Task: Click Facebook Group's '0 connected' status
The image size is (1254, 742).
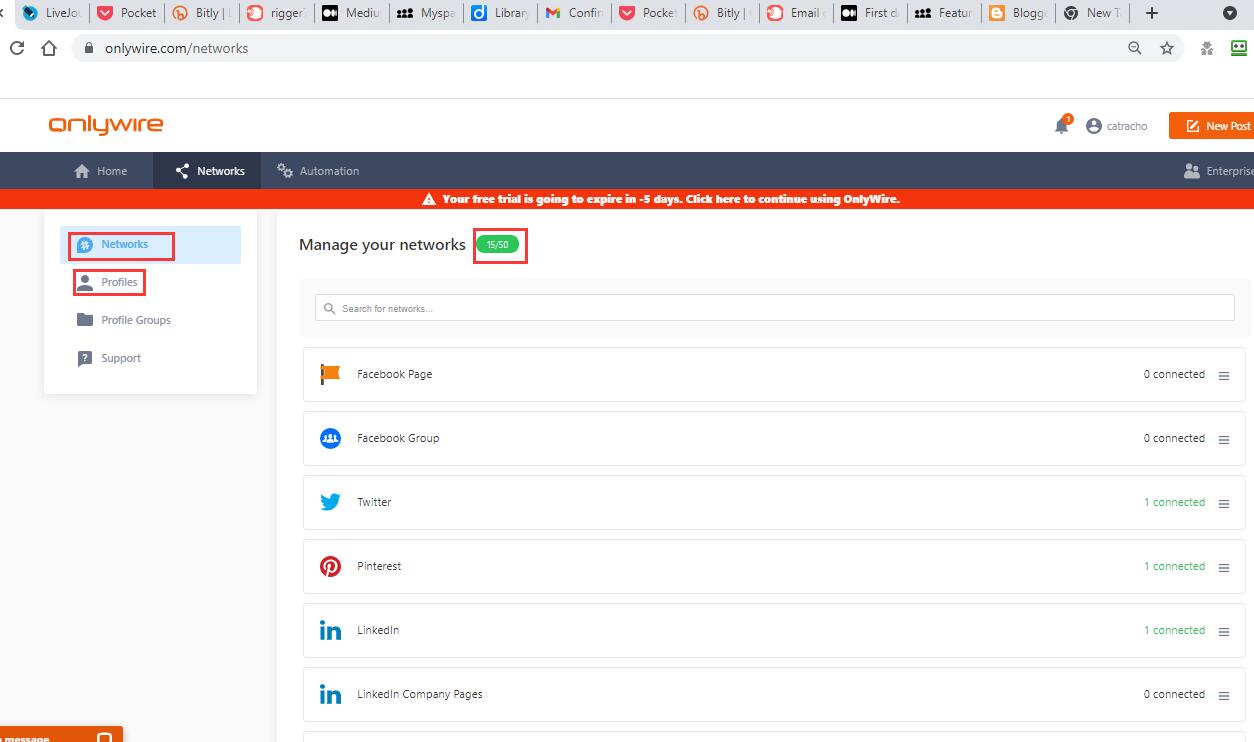Action: pos(1174,438)
